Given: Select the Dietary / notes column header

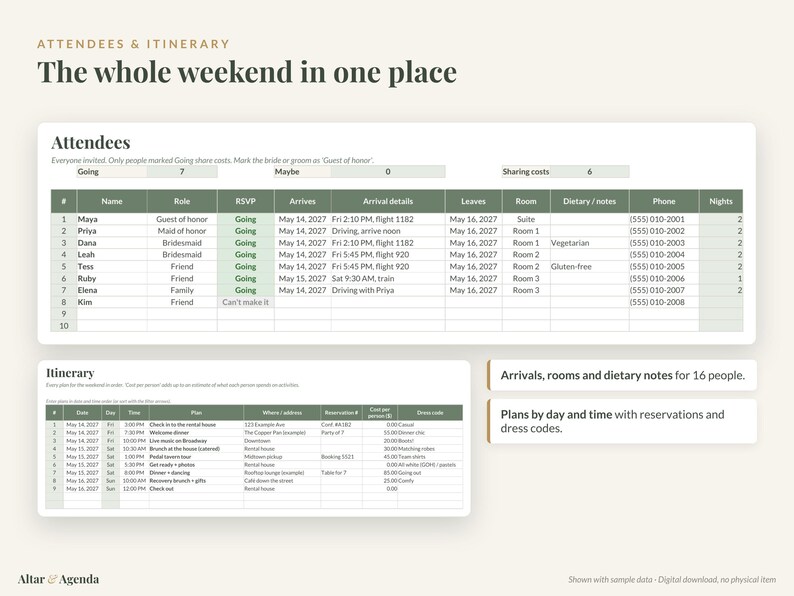Looking at the screenshot, I should coord(589,201).
